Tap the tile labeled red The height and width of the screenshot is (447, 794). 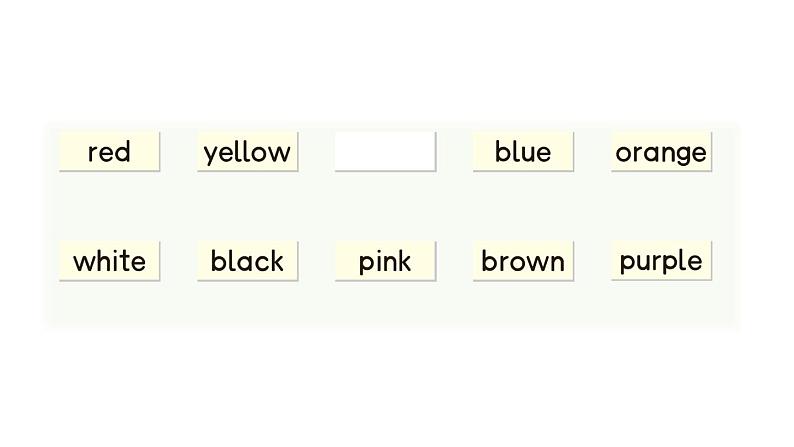point(109,152)
